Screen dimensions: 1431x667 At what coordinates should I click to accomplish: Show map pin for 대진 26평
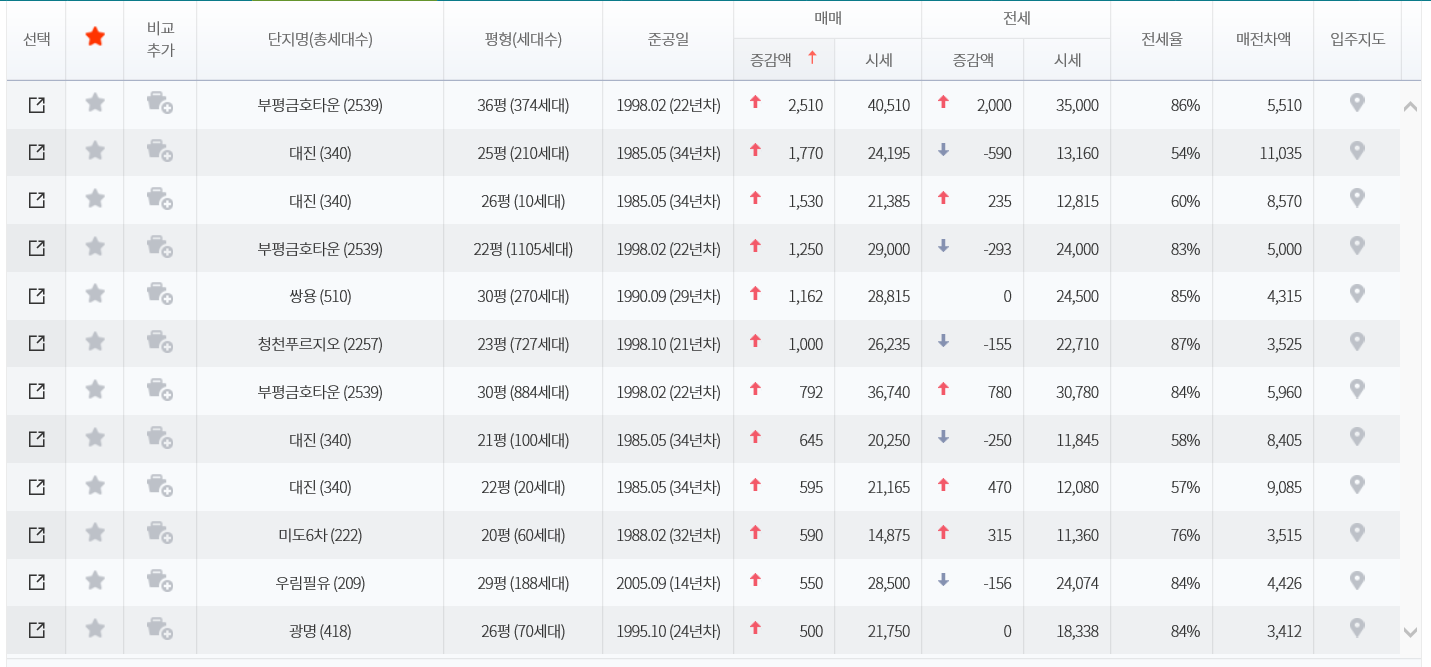1357,198
